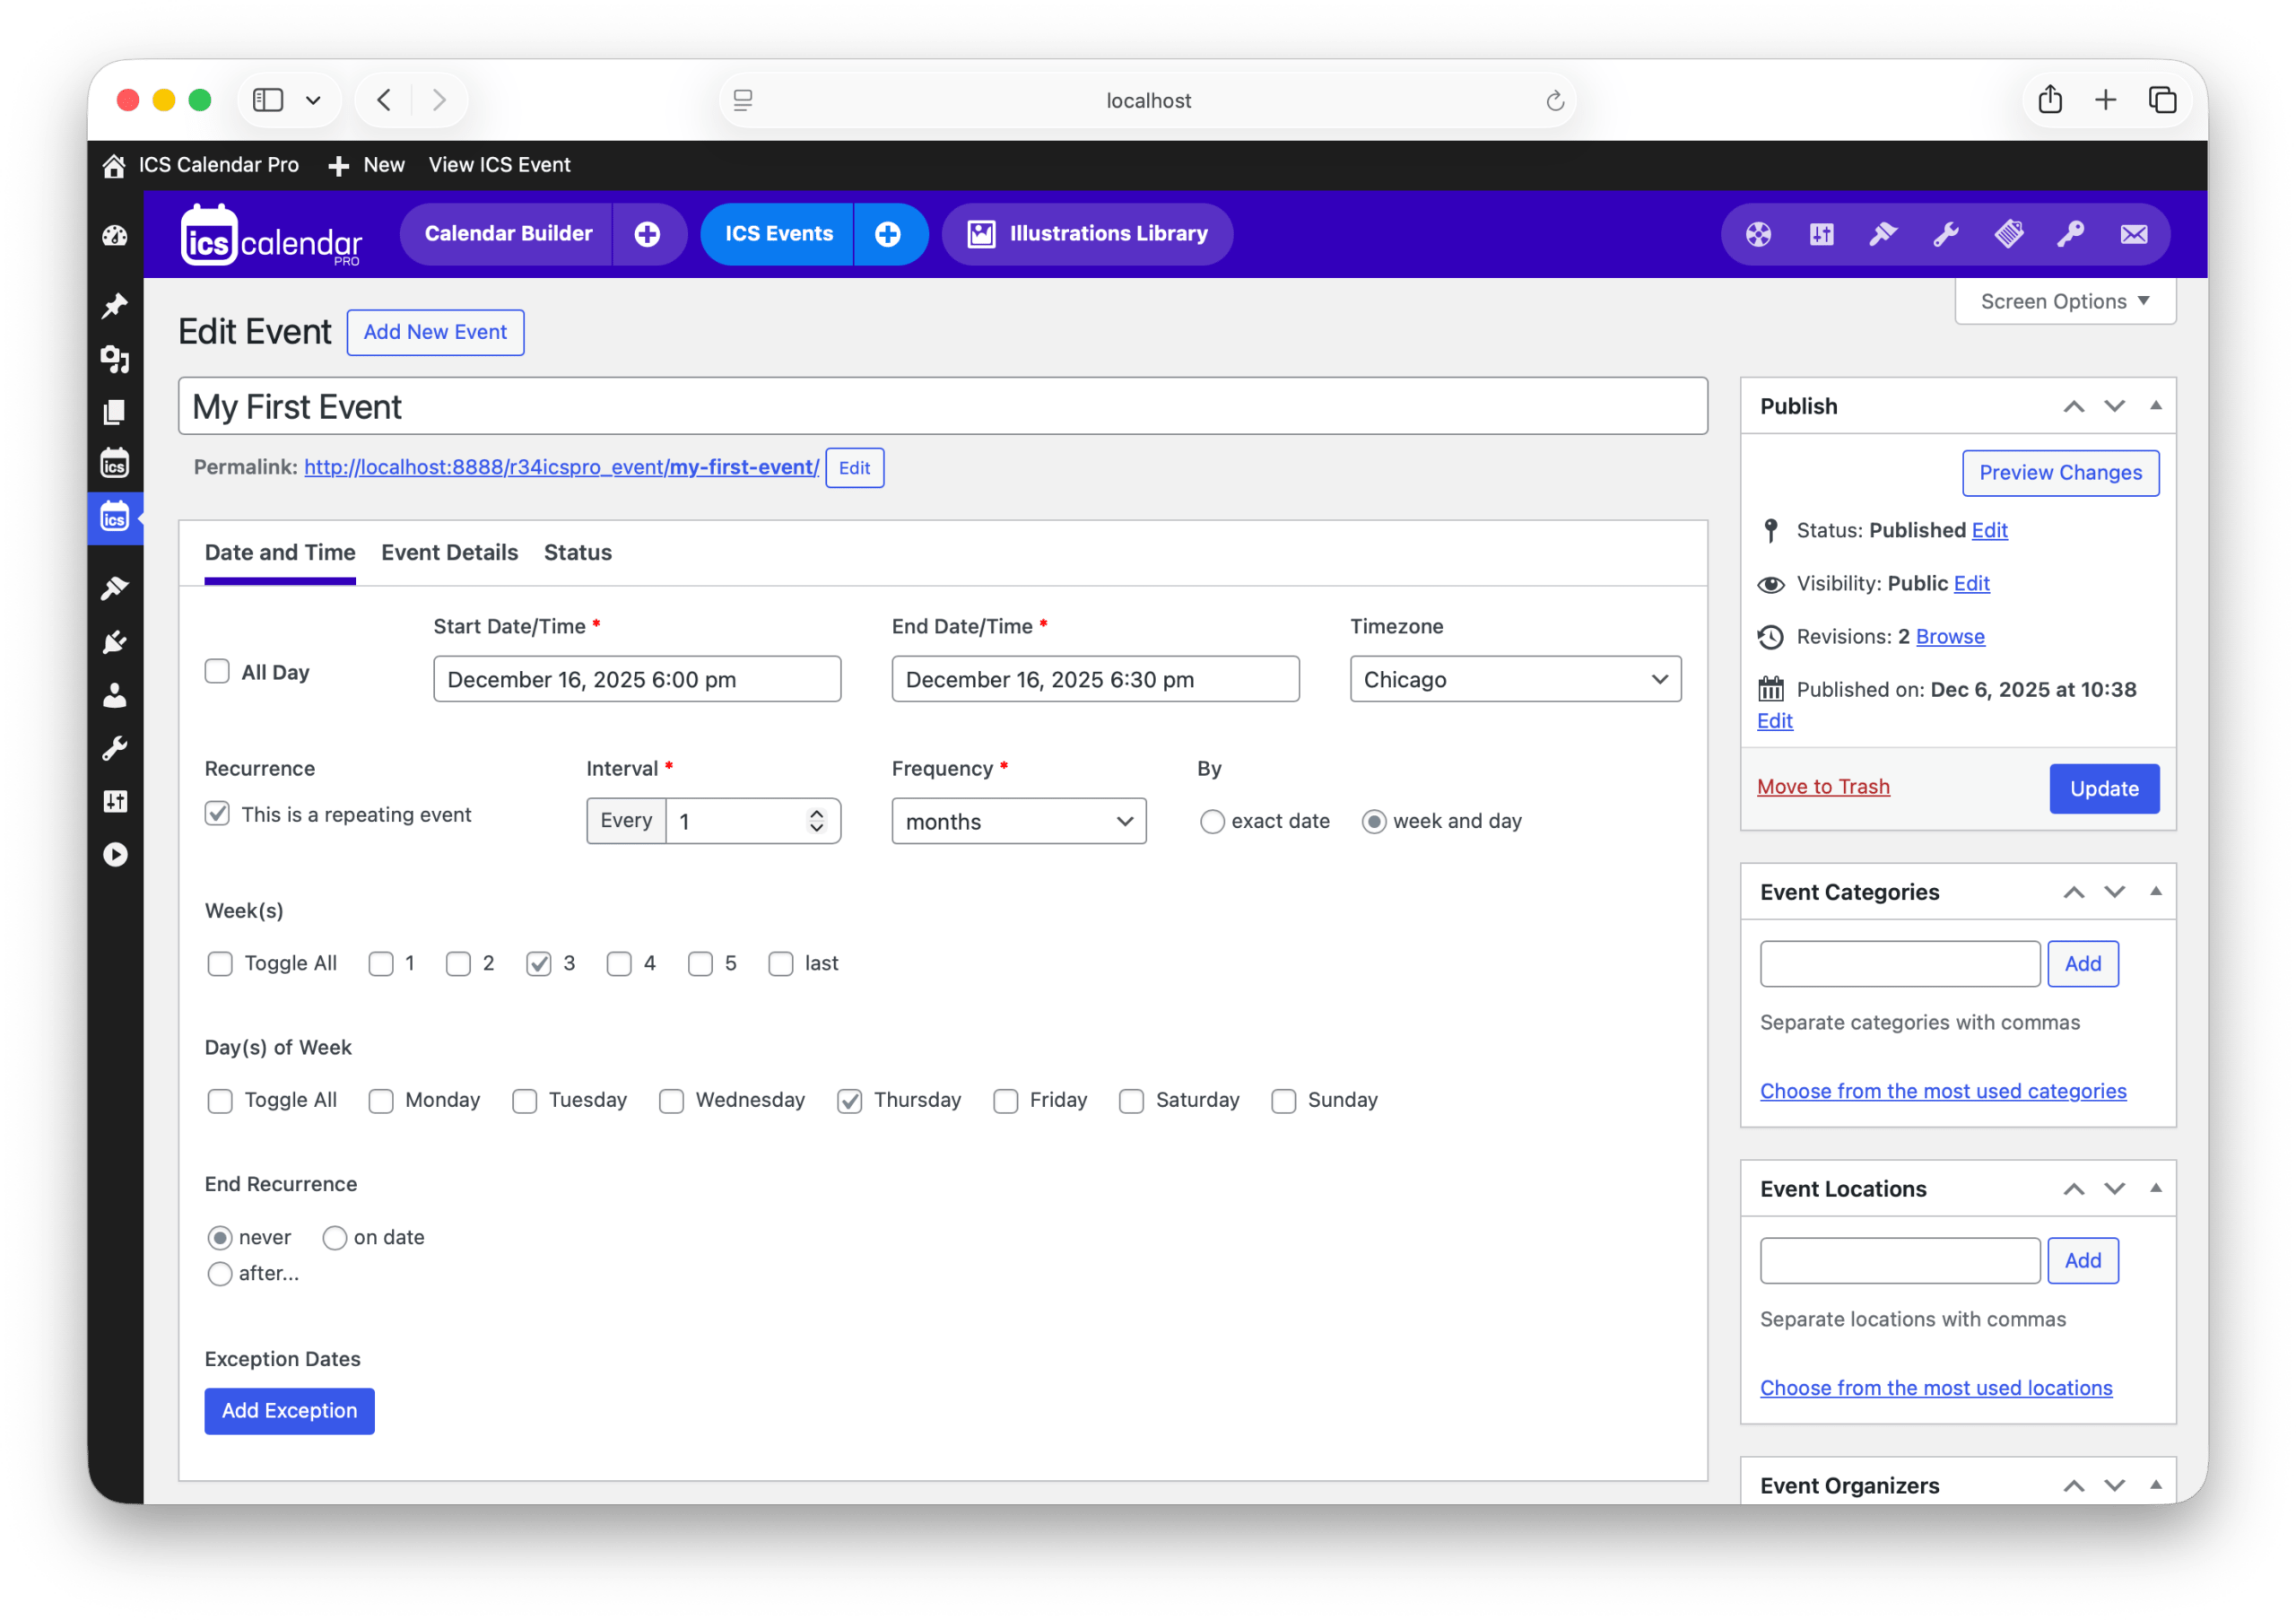Open the Status tab
This screenshot has width=2296, height=1620.
point(577,552)
